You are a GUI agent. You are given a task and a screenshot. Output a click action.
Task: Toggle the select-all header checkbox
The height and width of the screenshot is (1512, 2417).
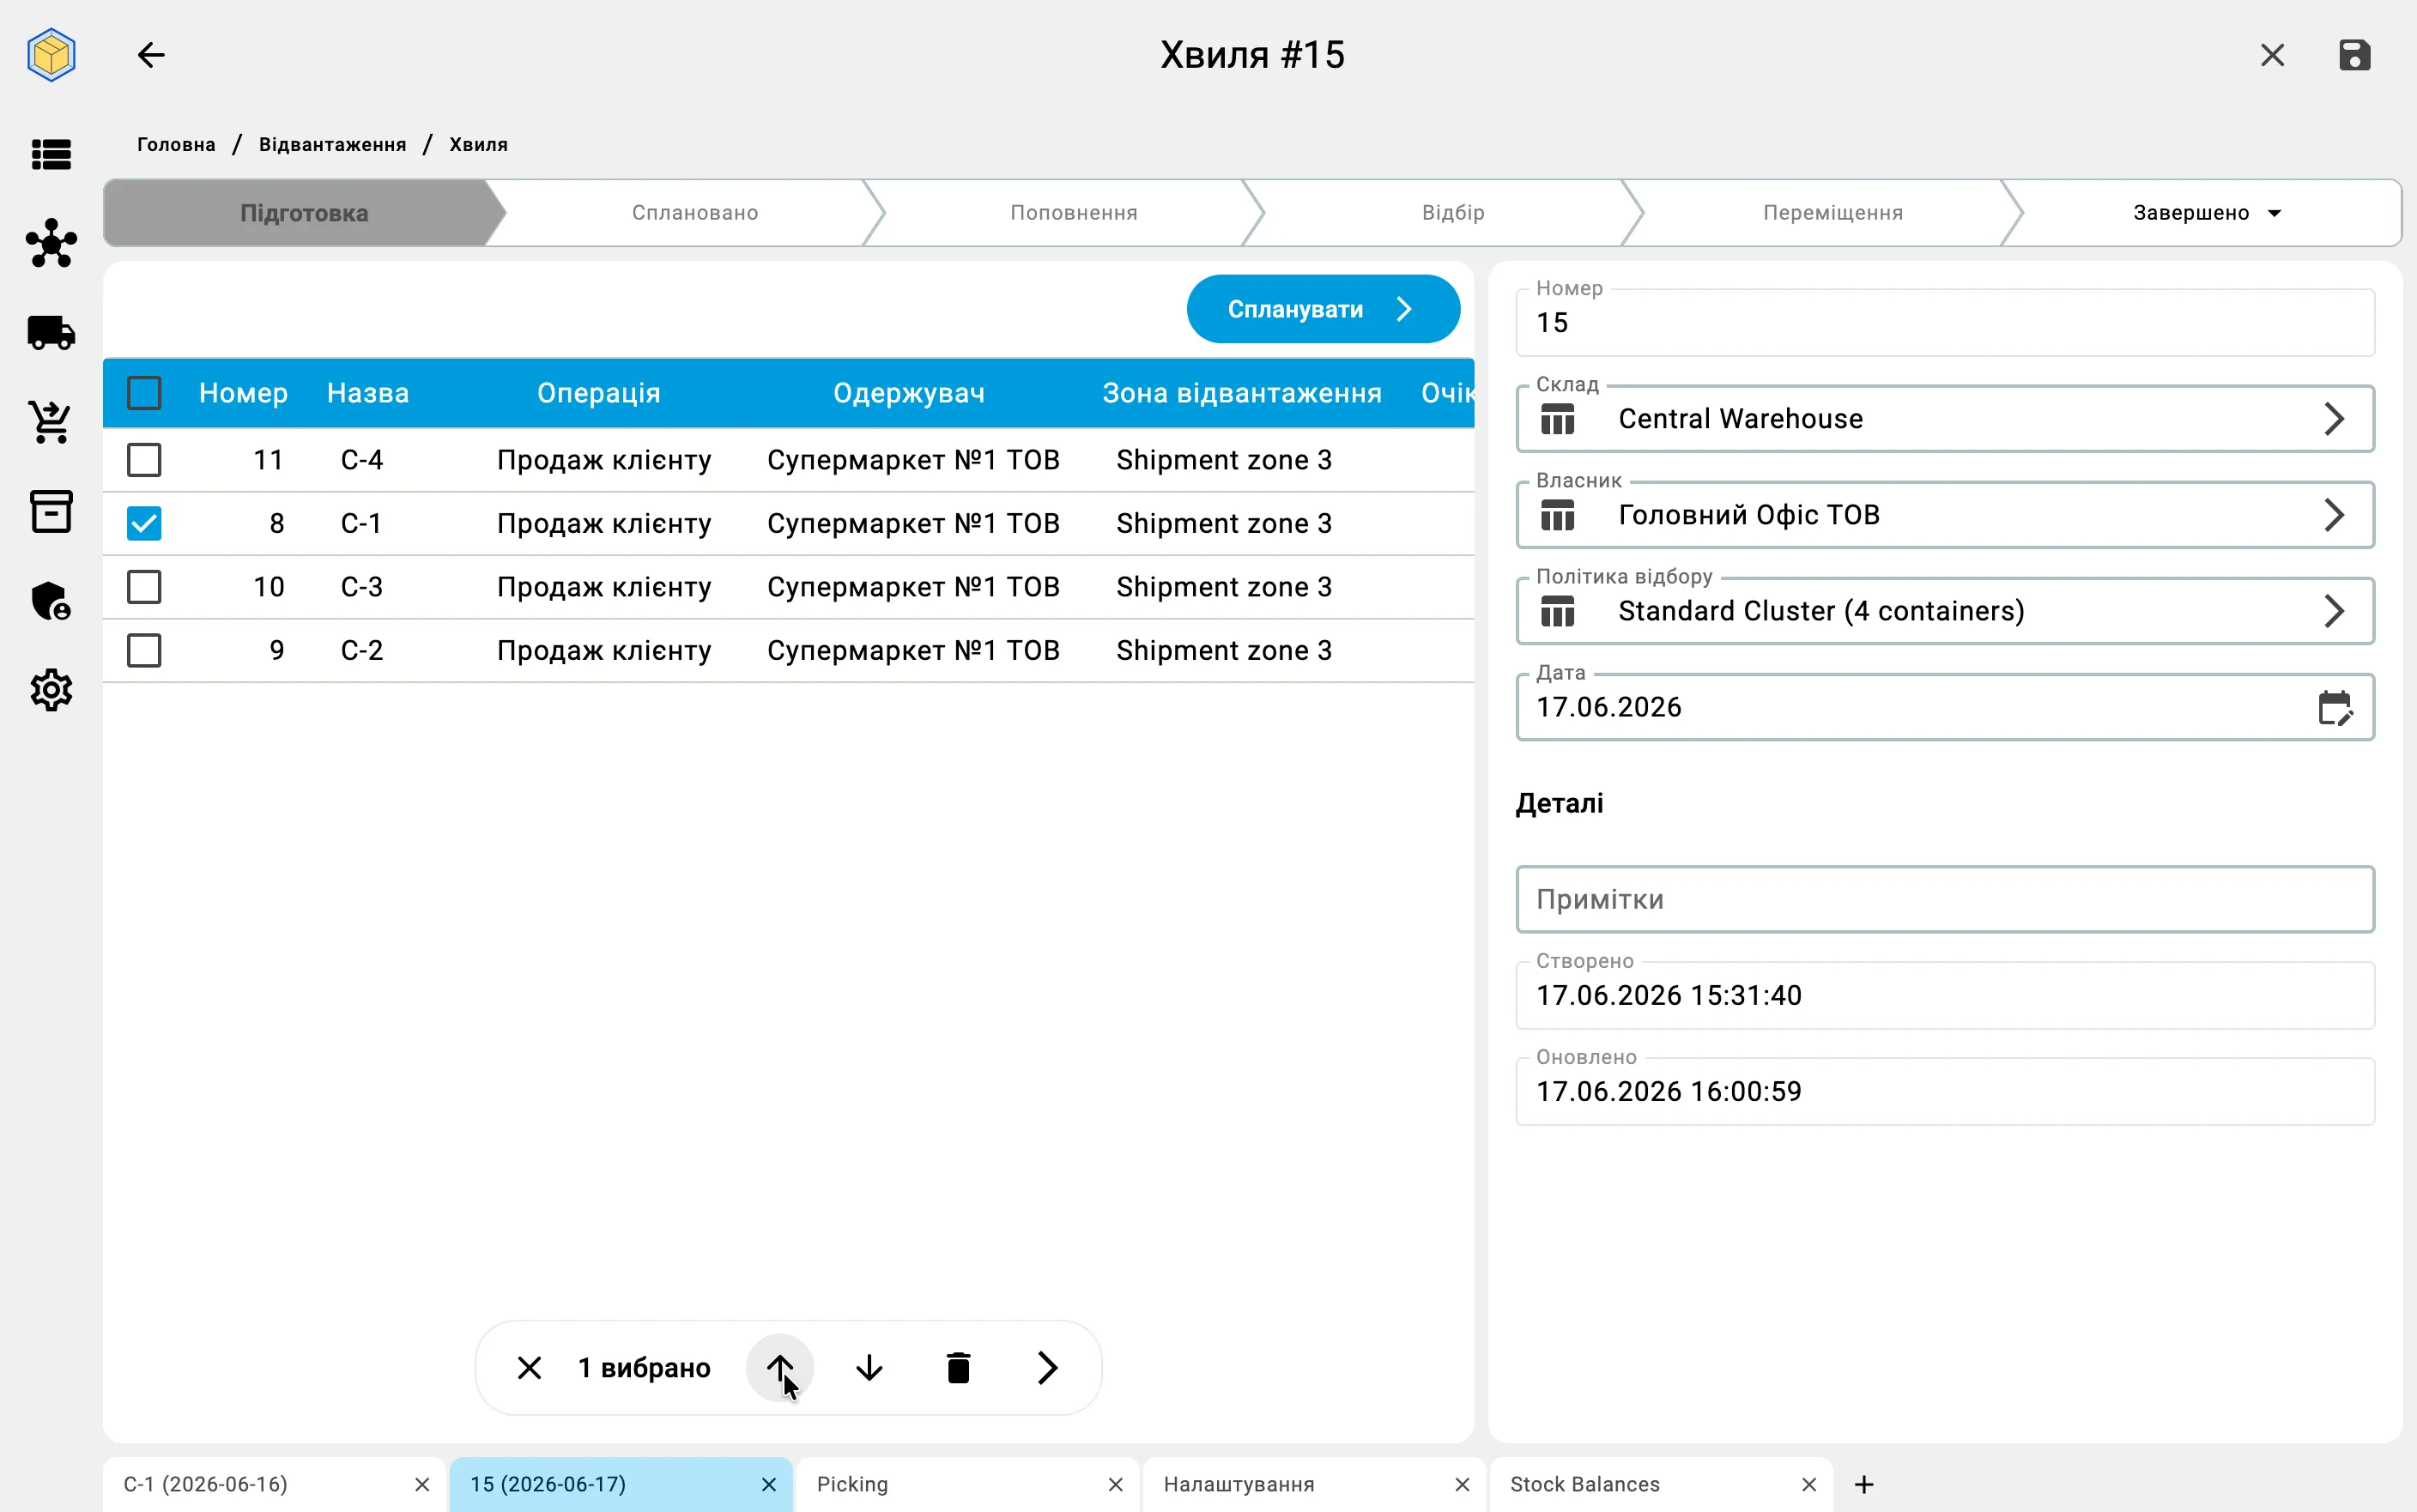(x=144, y=393)
